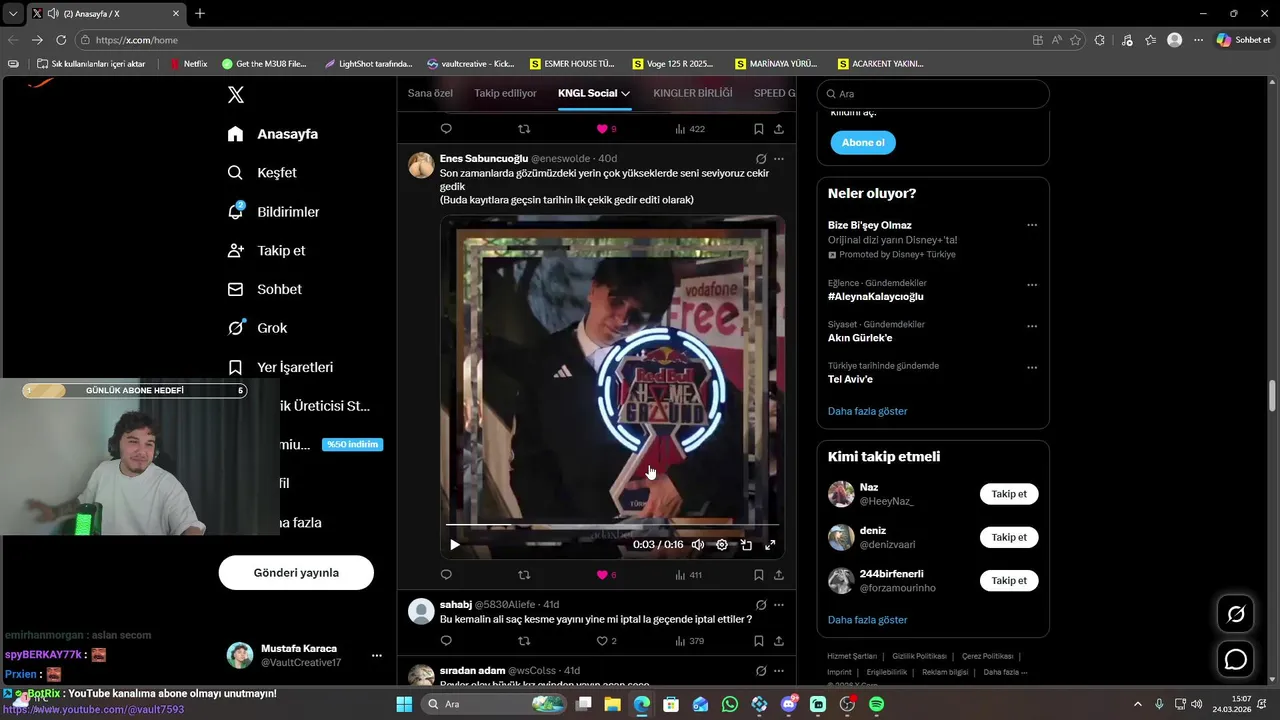Enter video fullscreen mode

(770, 545)
